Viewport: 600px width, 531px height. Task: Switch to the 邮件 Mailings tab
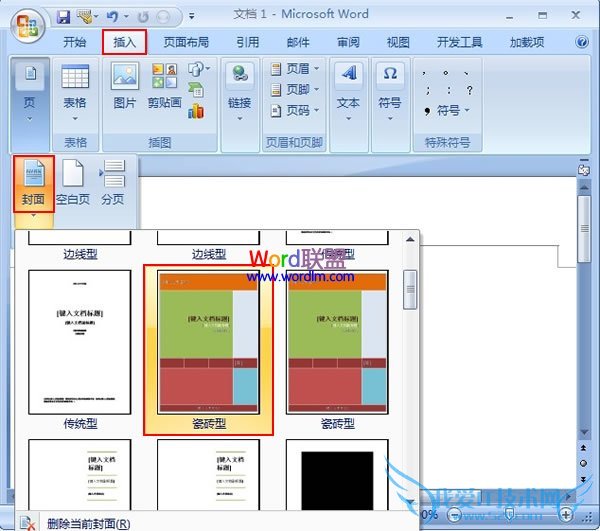(298, 42)
